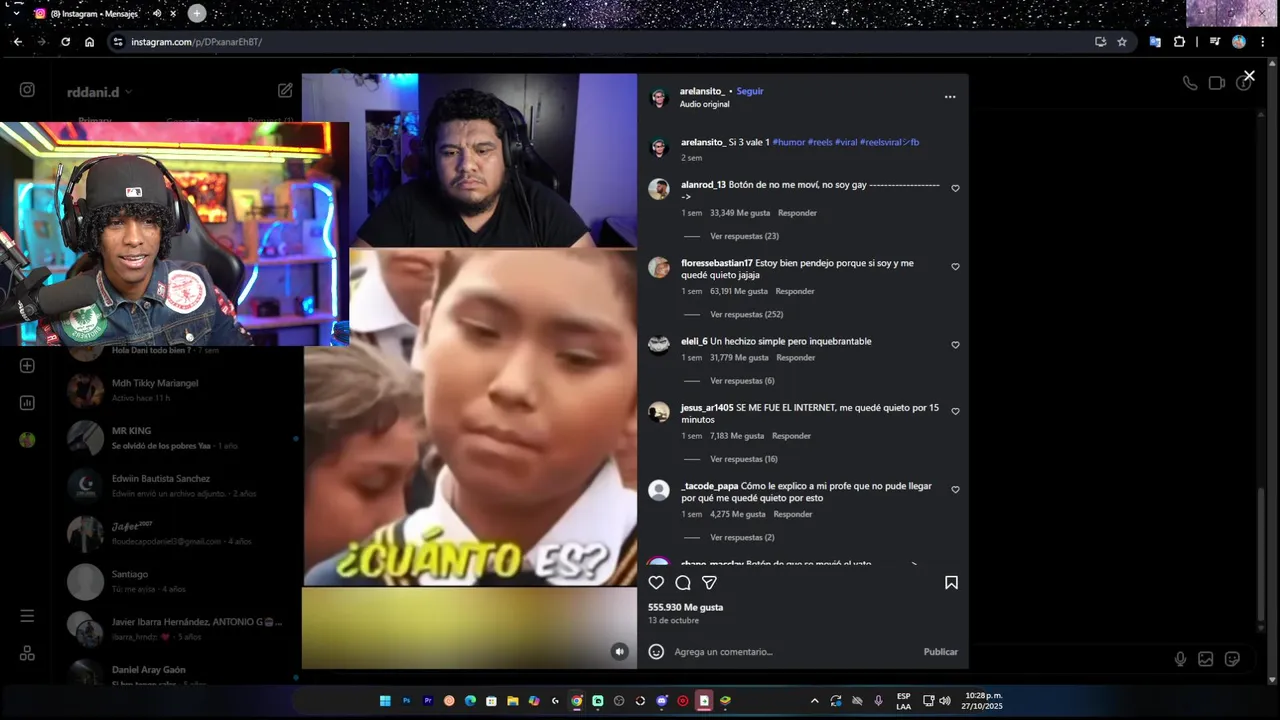
Task: Open Premiere Pro from the taskbar
Action: tap(427, 701)
